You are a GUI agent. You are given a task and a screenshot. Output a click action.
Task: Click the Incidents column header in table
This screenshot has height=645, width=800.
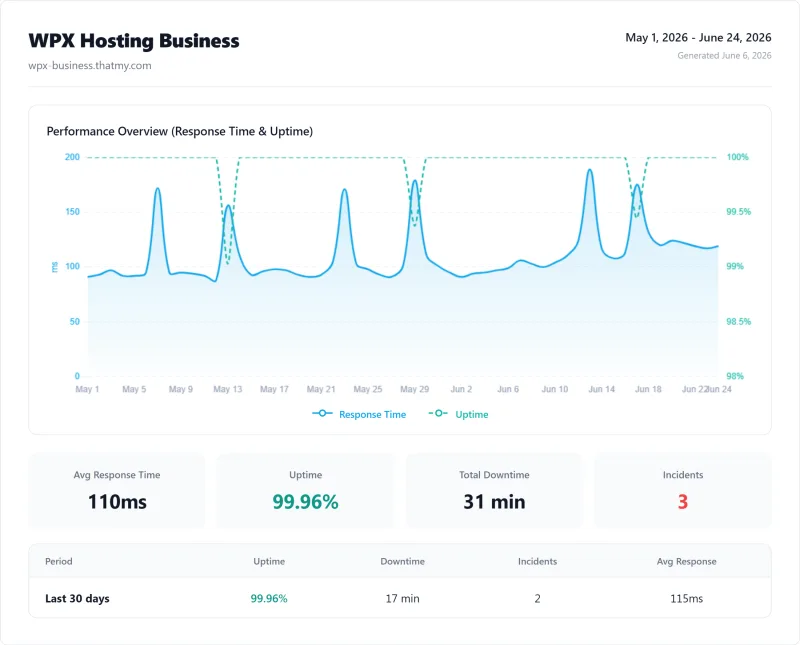coord(537,561)
